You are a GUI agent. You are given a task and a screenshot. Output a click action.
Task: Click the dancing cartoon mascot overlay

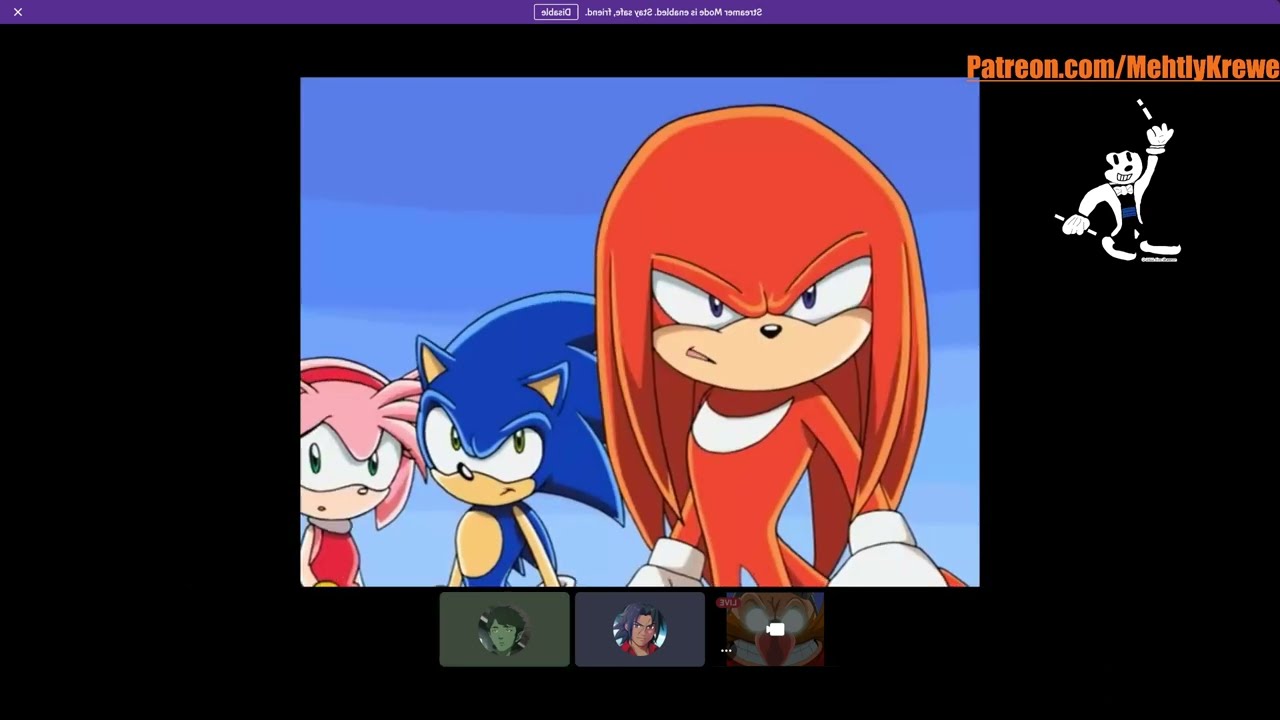[x=1120, y=181]
